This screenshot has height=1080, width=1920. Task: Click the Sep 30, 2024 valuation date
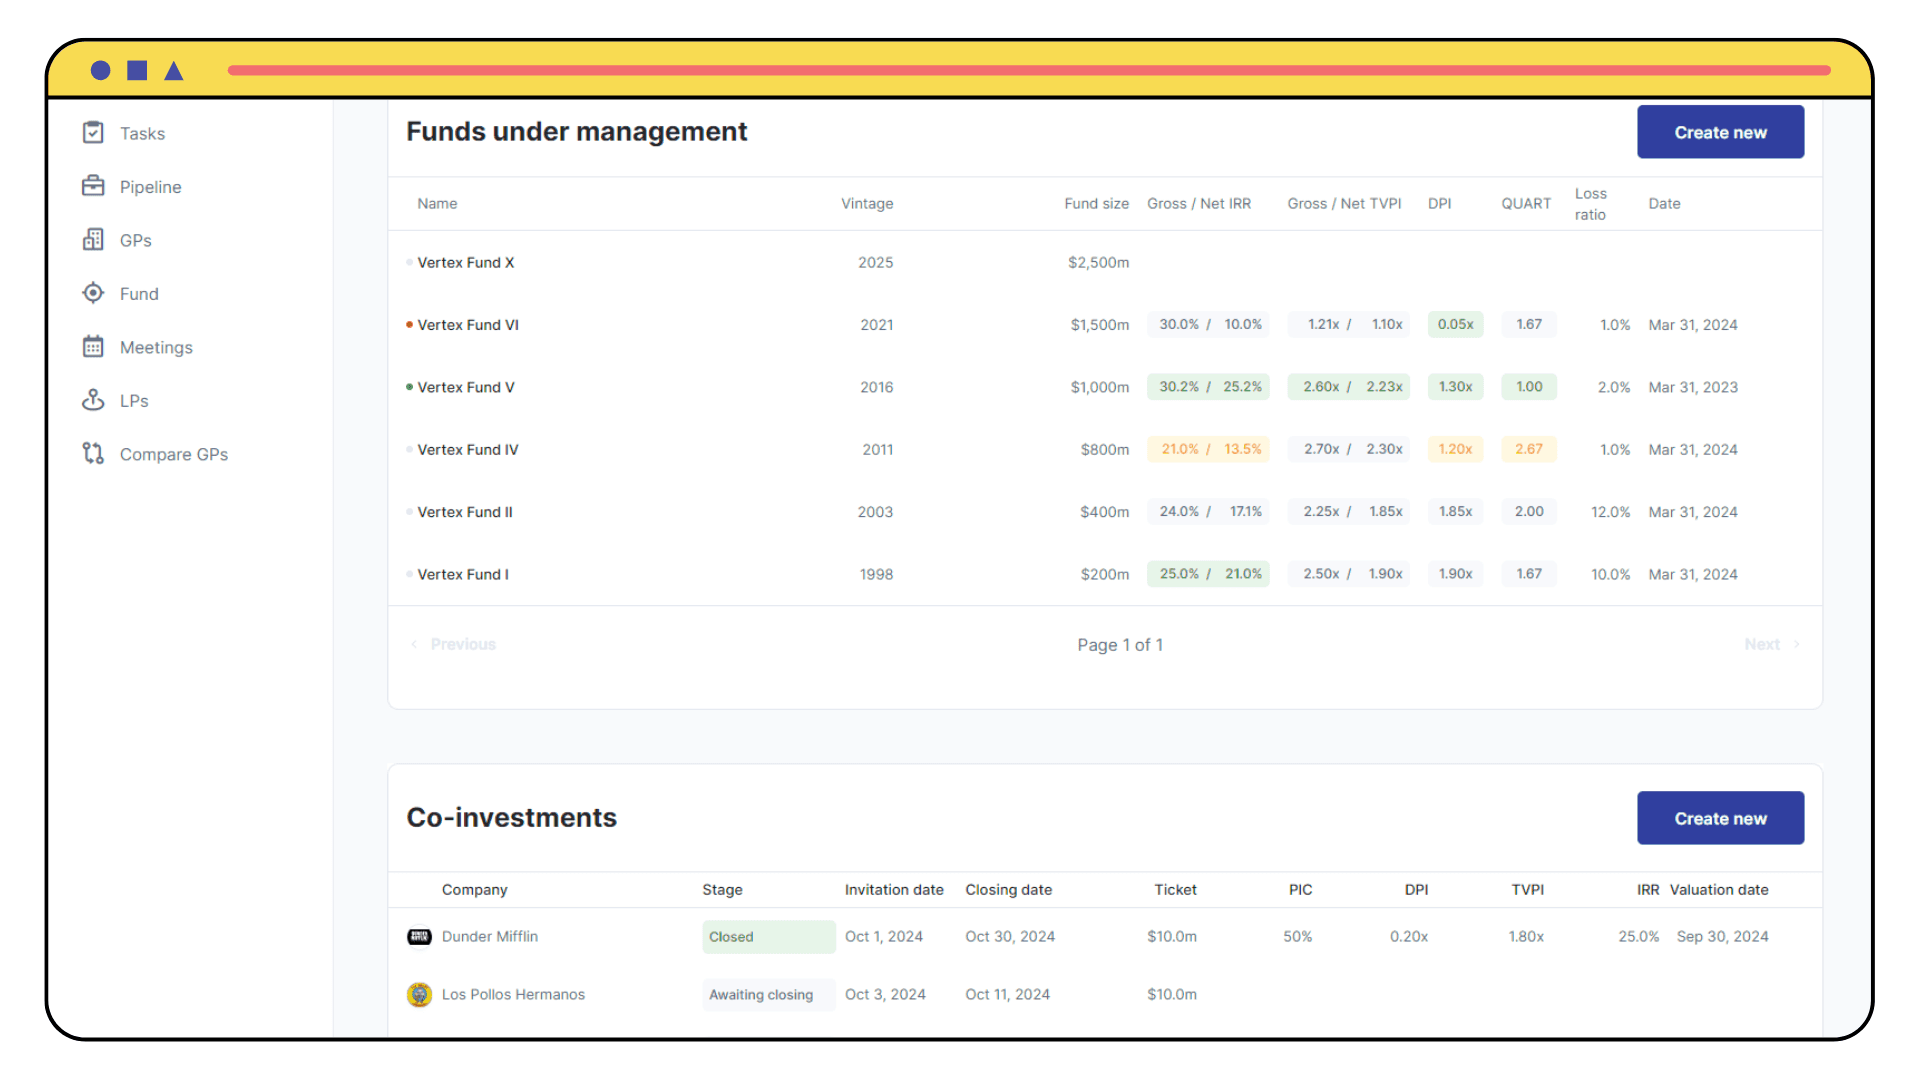click(1722, 937)
